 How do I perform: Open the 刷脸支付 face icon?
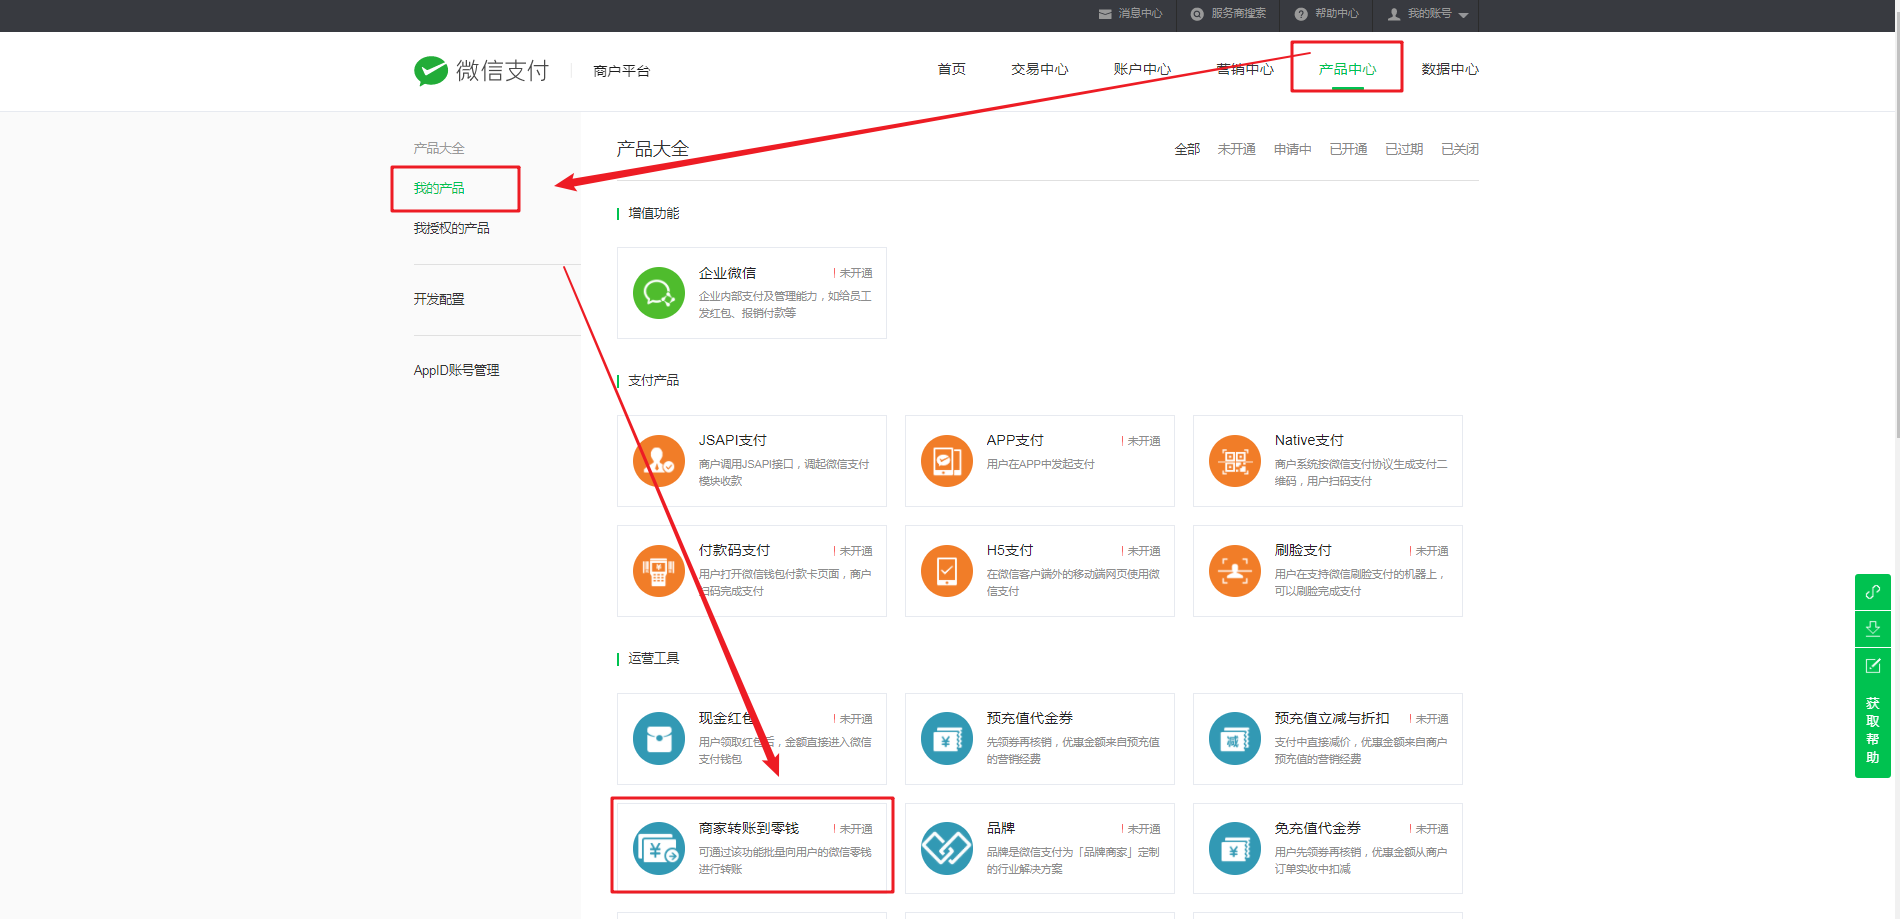(x=1235, y=571)
